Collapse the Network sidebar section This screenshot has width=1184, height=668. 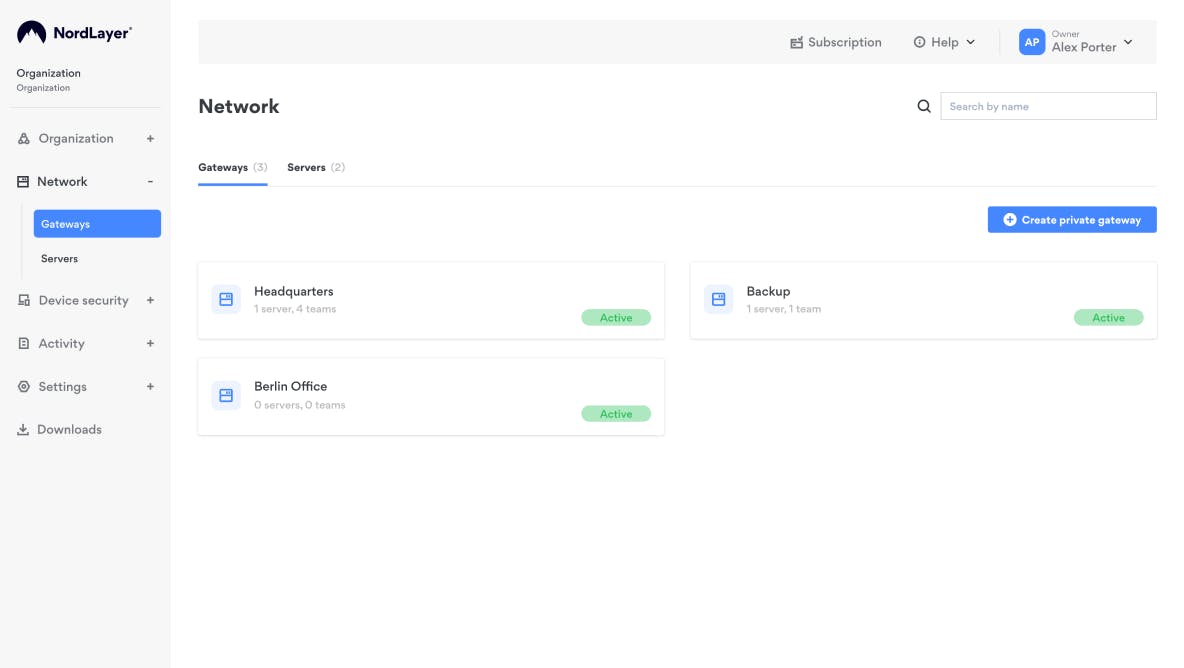click(150, 182)
